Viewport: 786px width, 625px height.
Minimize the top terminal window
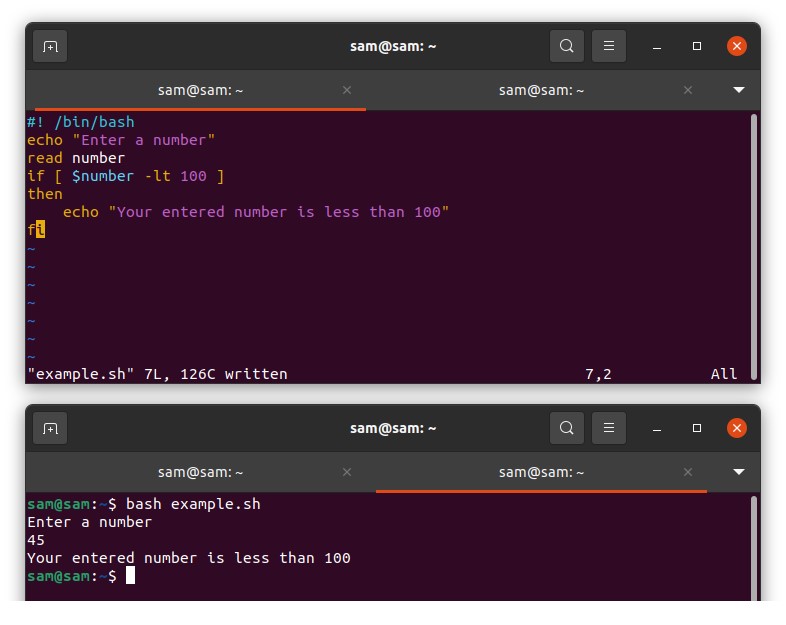pyautogui.click(x=657, y=47)
